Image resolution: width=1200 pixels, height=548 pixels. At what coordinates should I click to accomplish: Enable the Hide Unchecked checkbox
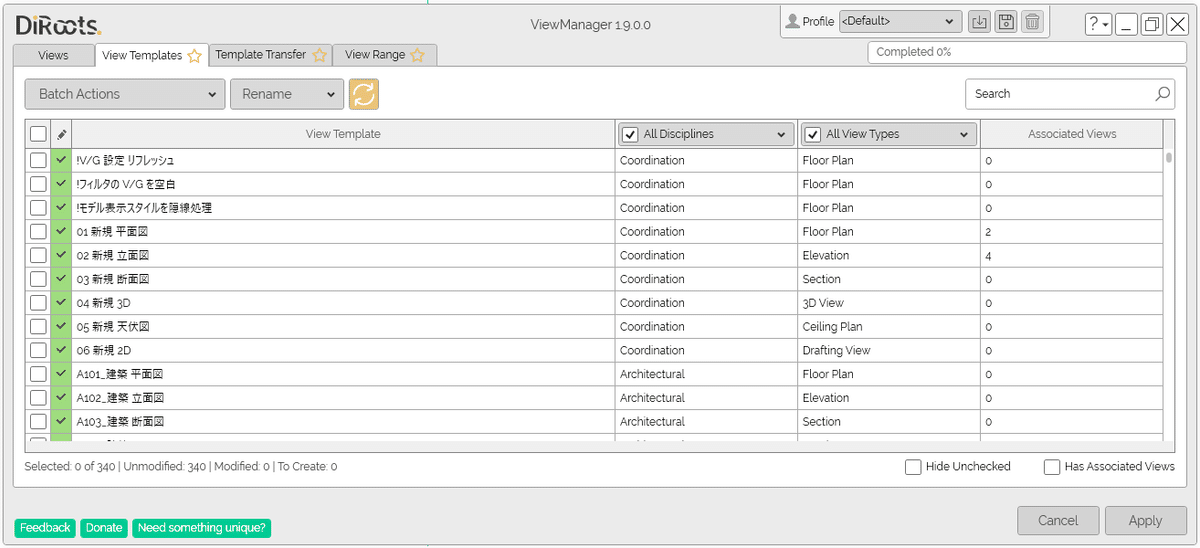click(913, 467)
